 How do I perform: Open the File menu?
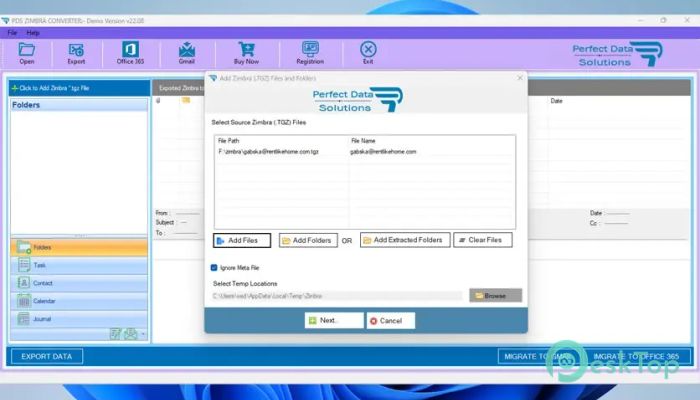[12, 33]
